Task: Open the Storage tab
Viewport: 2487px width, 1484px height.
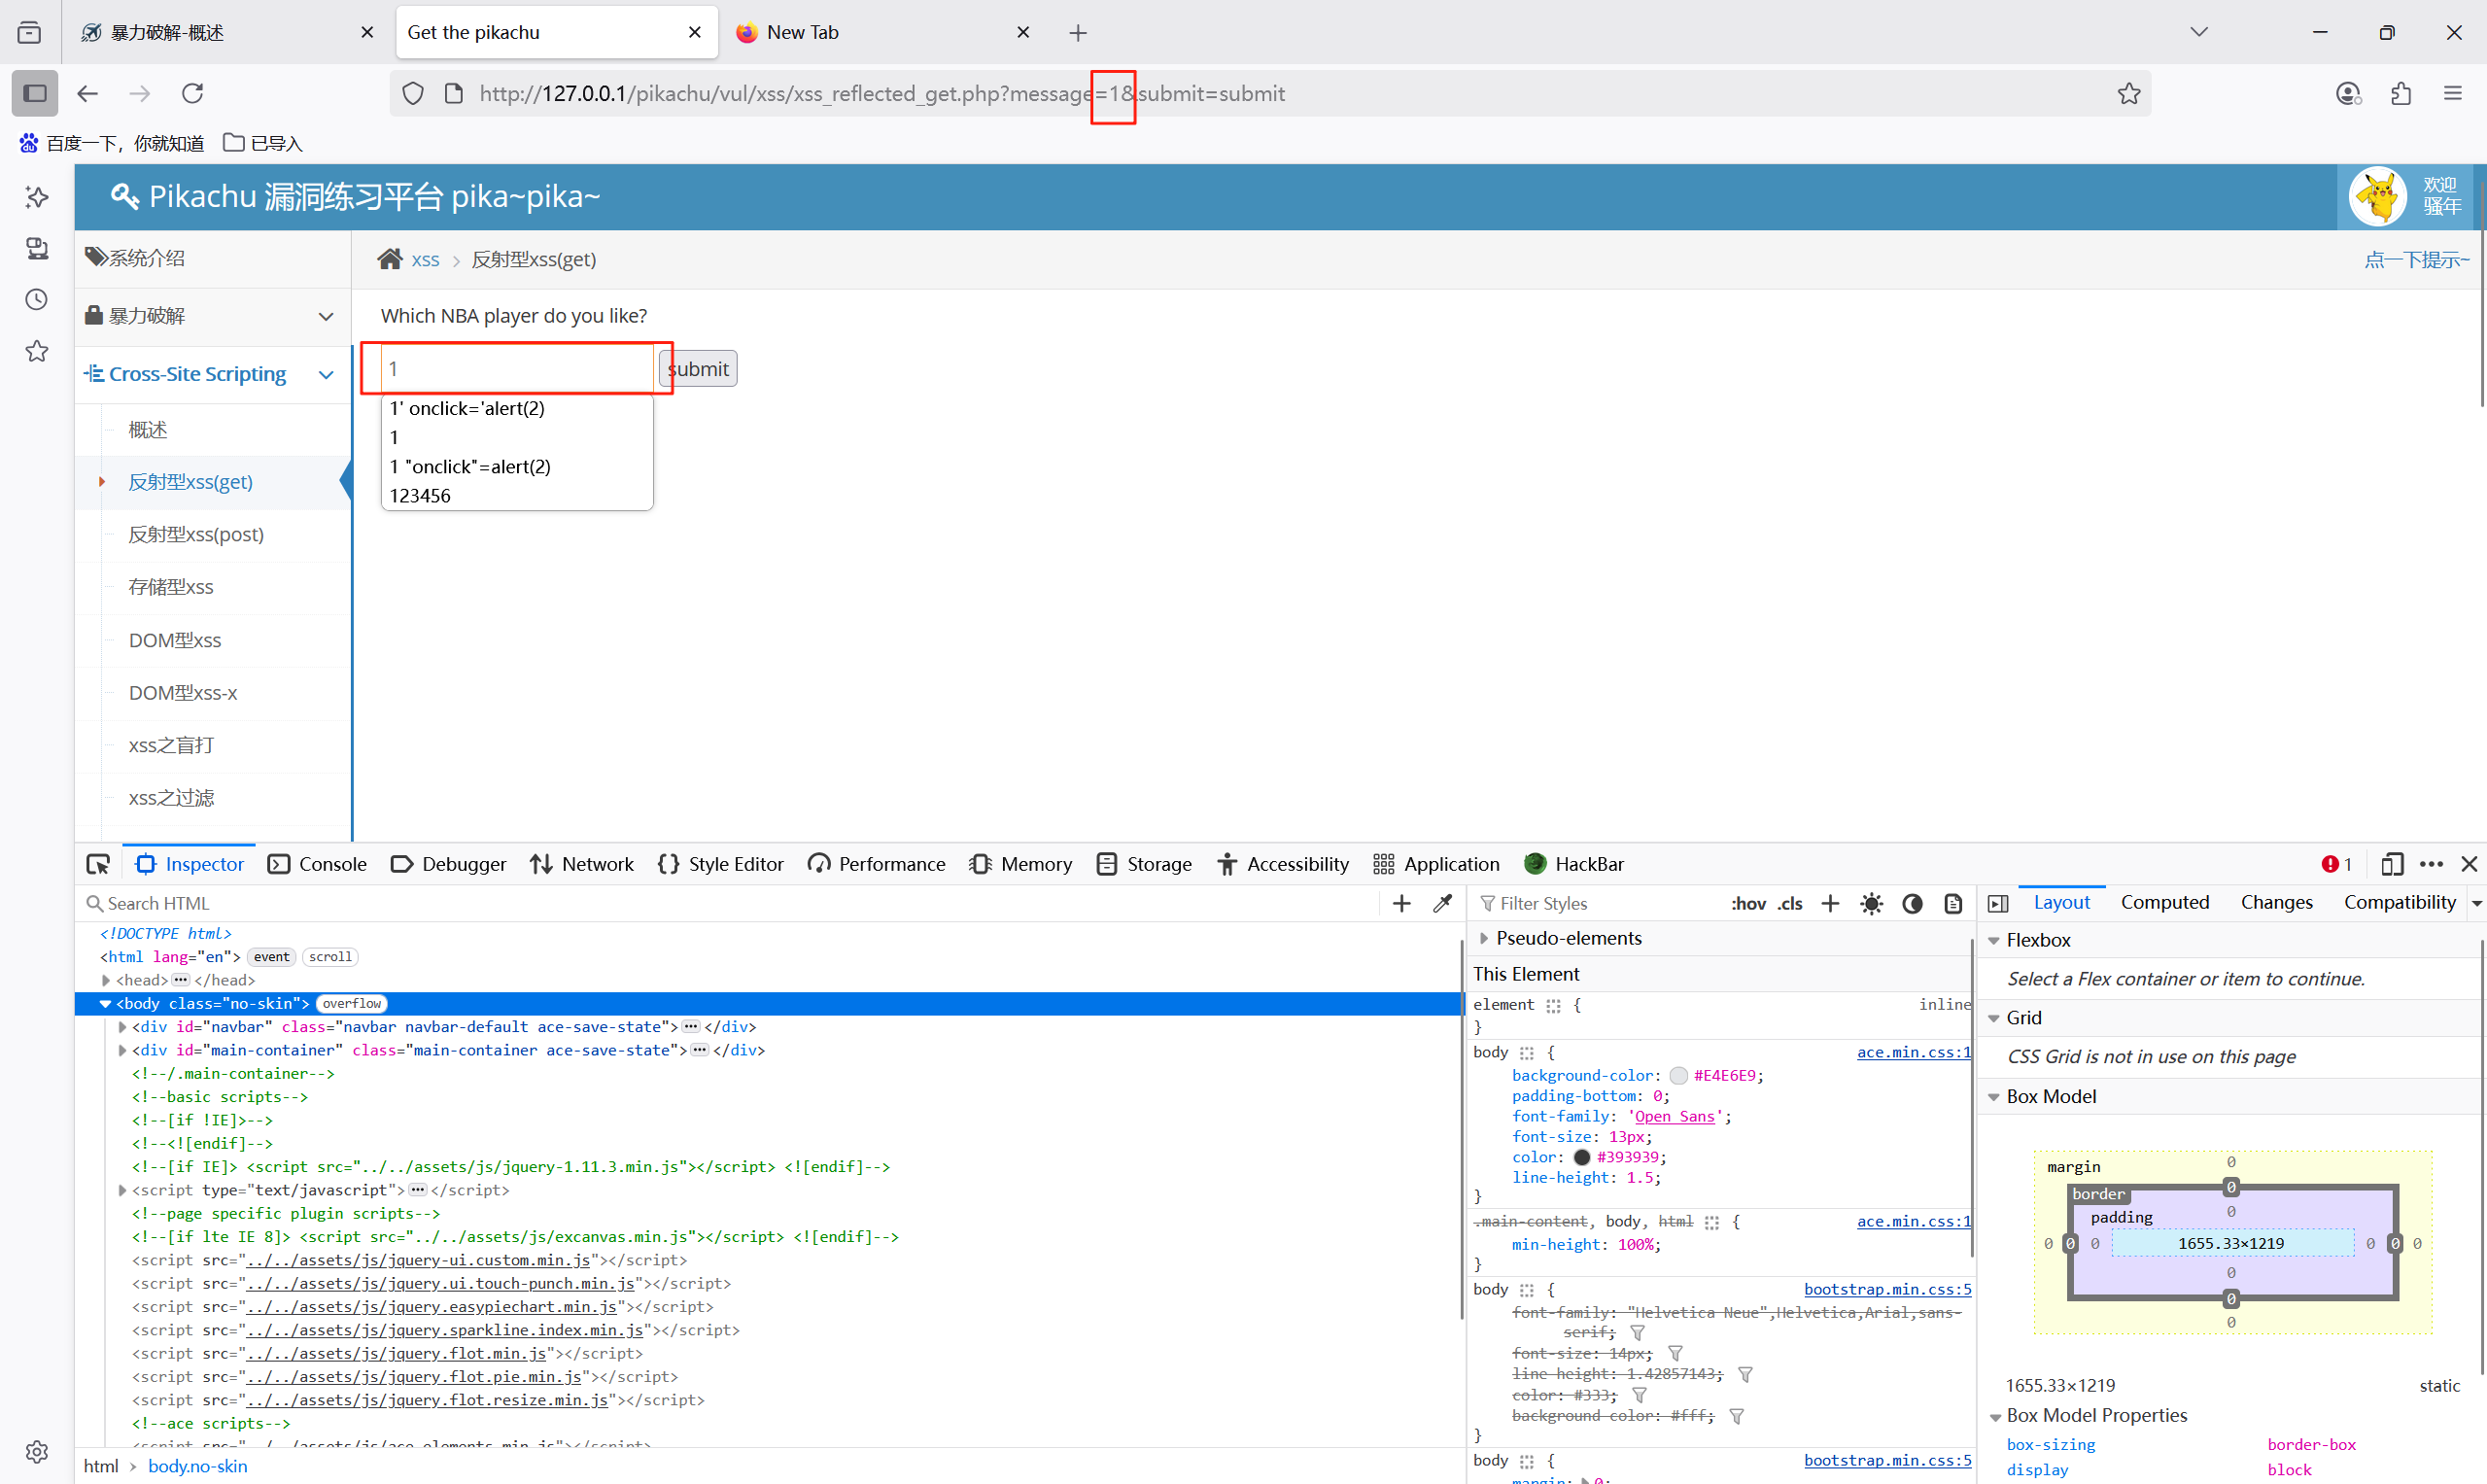Action: click(1145, 864)
